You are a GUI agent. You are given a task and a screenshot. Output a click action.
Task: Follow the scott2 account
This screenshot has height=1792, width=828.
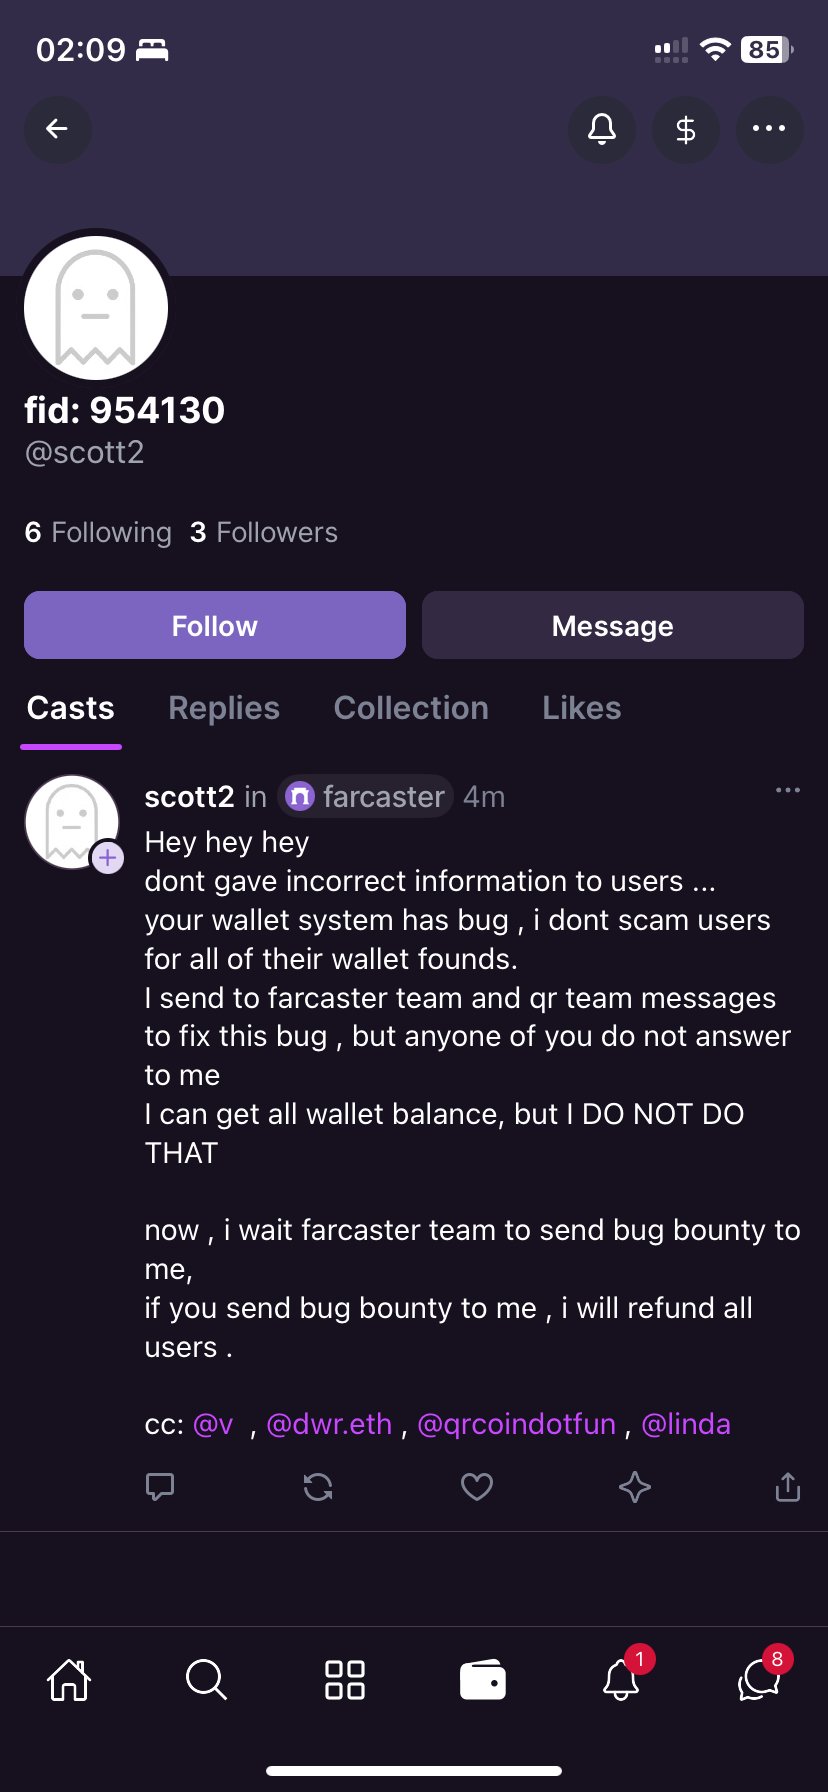tap(215, 626)
